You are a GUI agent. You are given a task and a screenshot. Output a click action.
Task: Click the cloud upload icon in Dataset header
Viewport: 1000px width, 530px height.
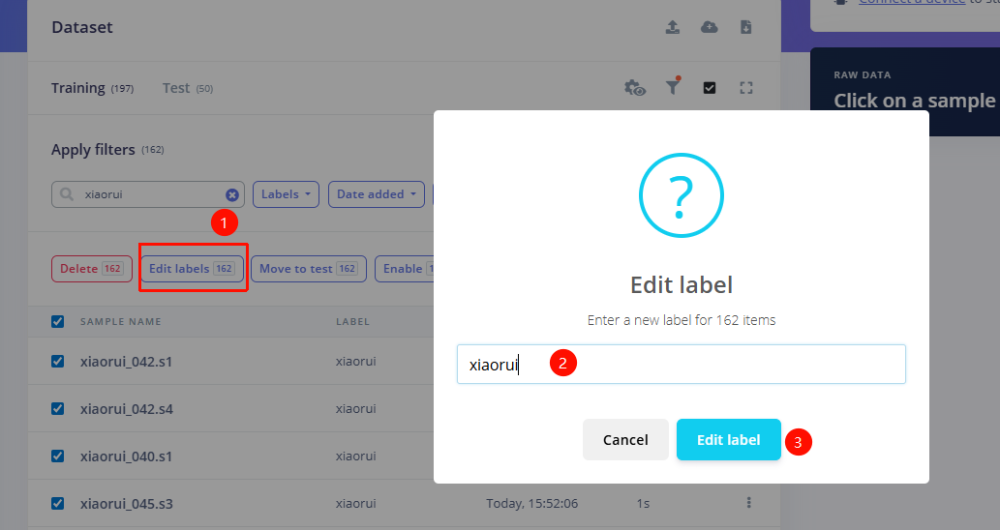(x=709, y=28)
